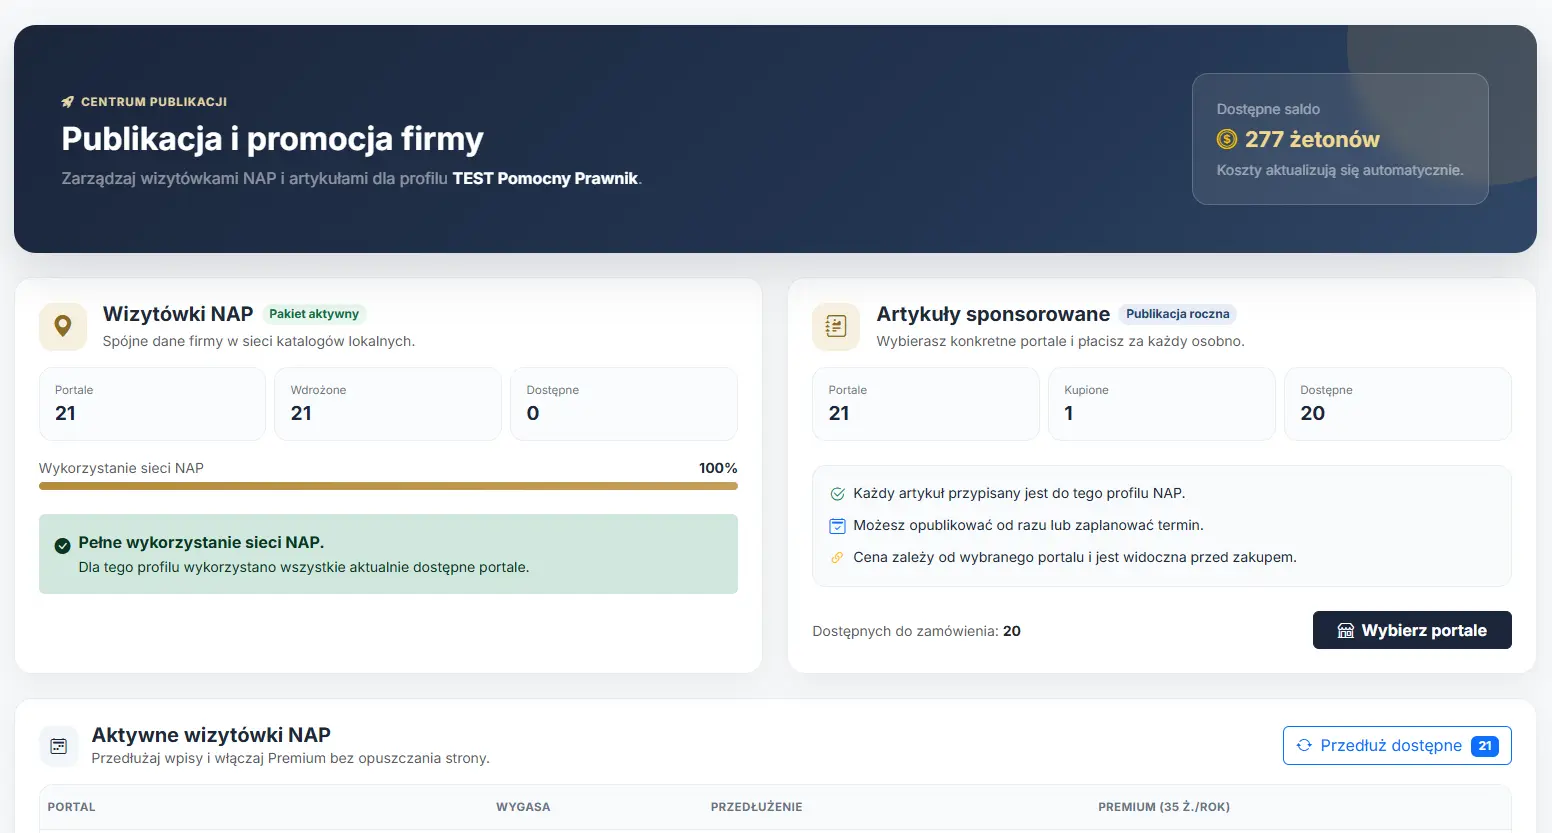The image size is (1552, 833).
Task: Click the WYGASA column header
Action: point(523,807)
